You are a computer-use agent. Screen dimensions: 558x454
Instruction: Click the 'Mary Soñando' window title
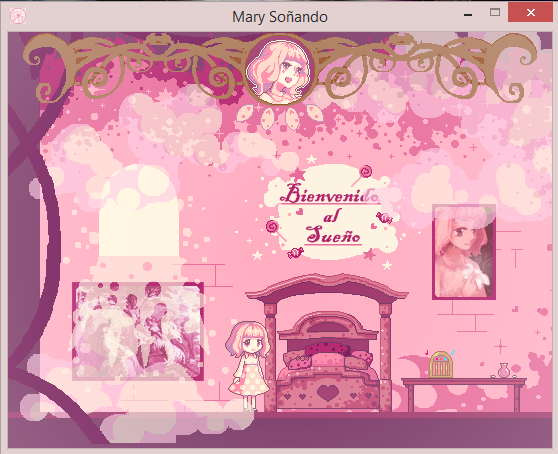point(280,17)
